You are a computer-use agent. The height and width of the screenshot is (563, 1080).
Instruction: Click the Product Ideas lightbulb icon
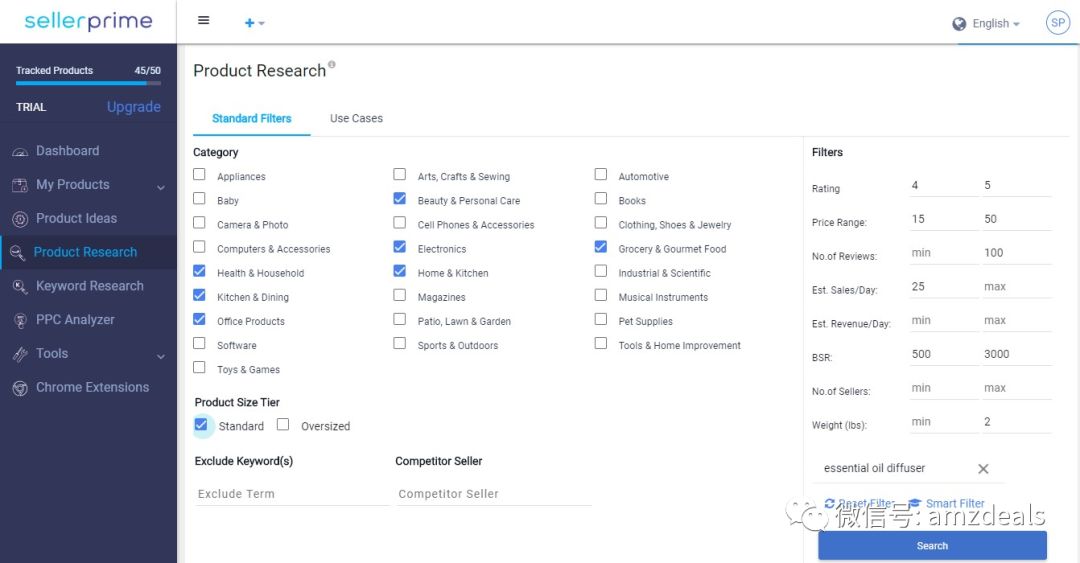[x=20, y=219]
